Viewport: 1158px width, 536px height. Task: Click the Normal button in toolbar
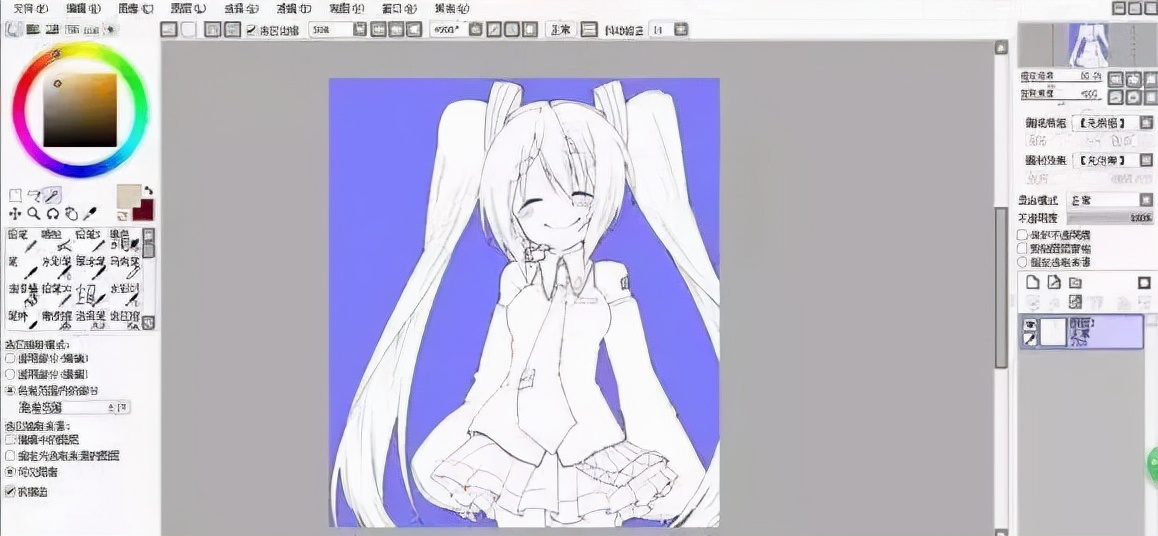click(561, 30)
